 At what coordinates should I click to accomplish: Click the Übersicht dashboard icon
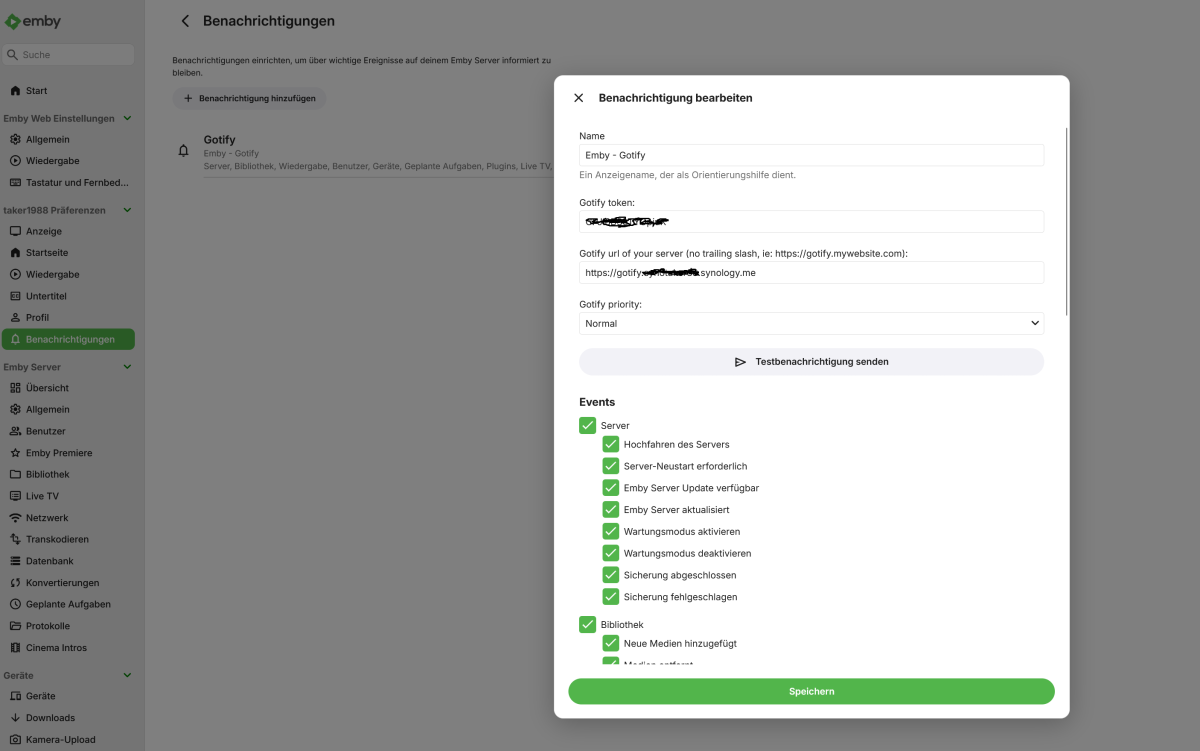(15, 388)
